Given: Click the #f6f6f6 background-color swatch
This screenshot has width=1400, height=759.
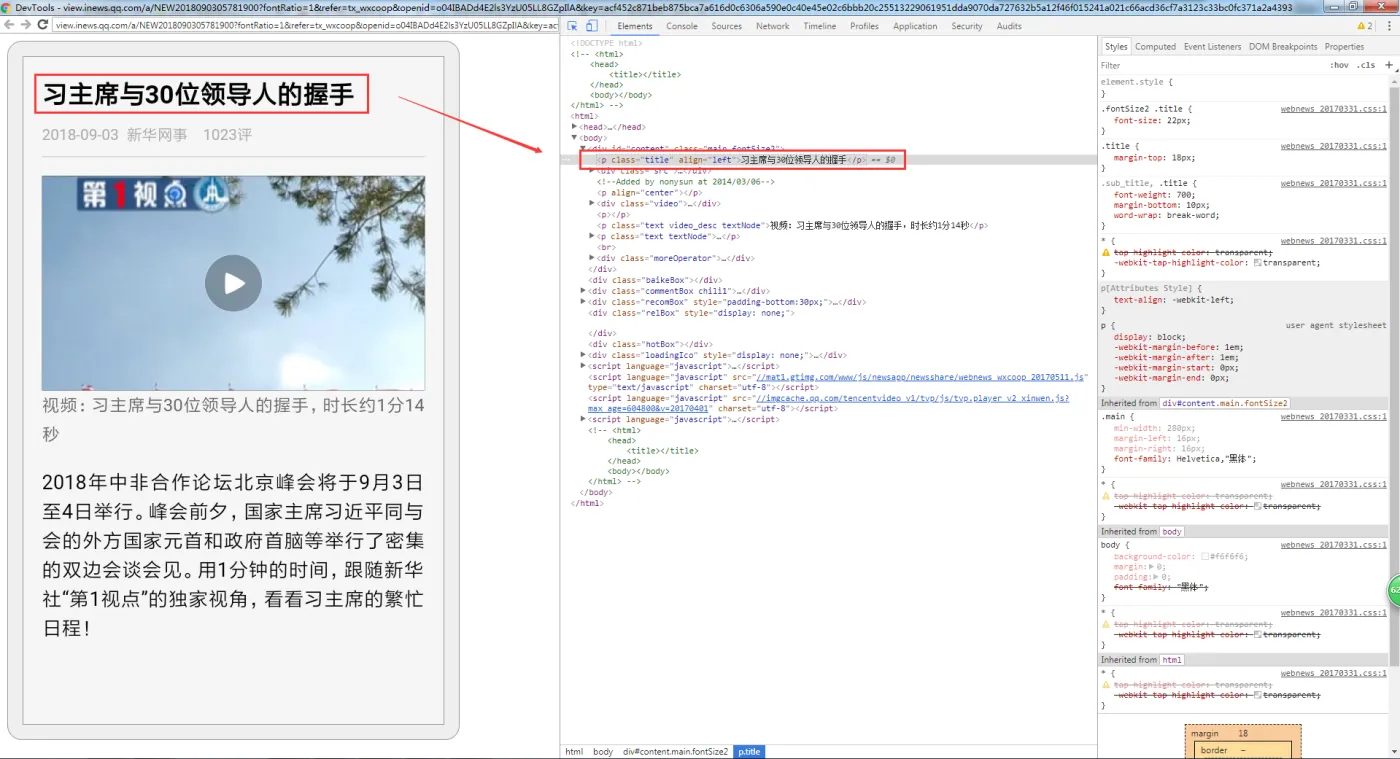Looking at the screenshot, I should tap(1206, 556).
